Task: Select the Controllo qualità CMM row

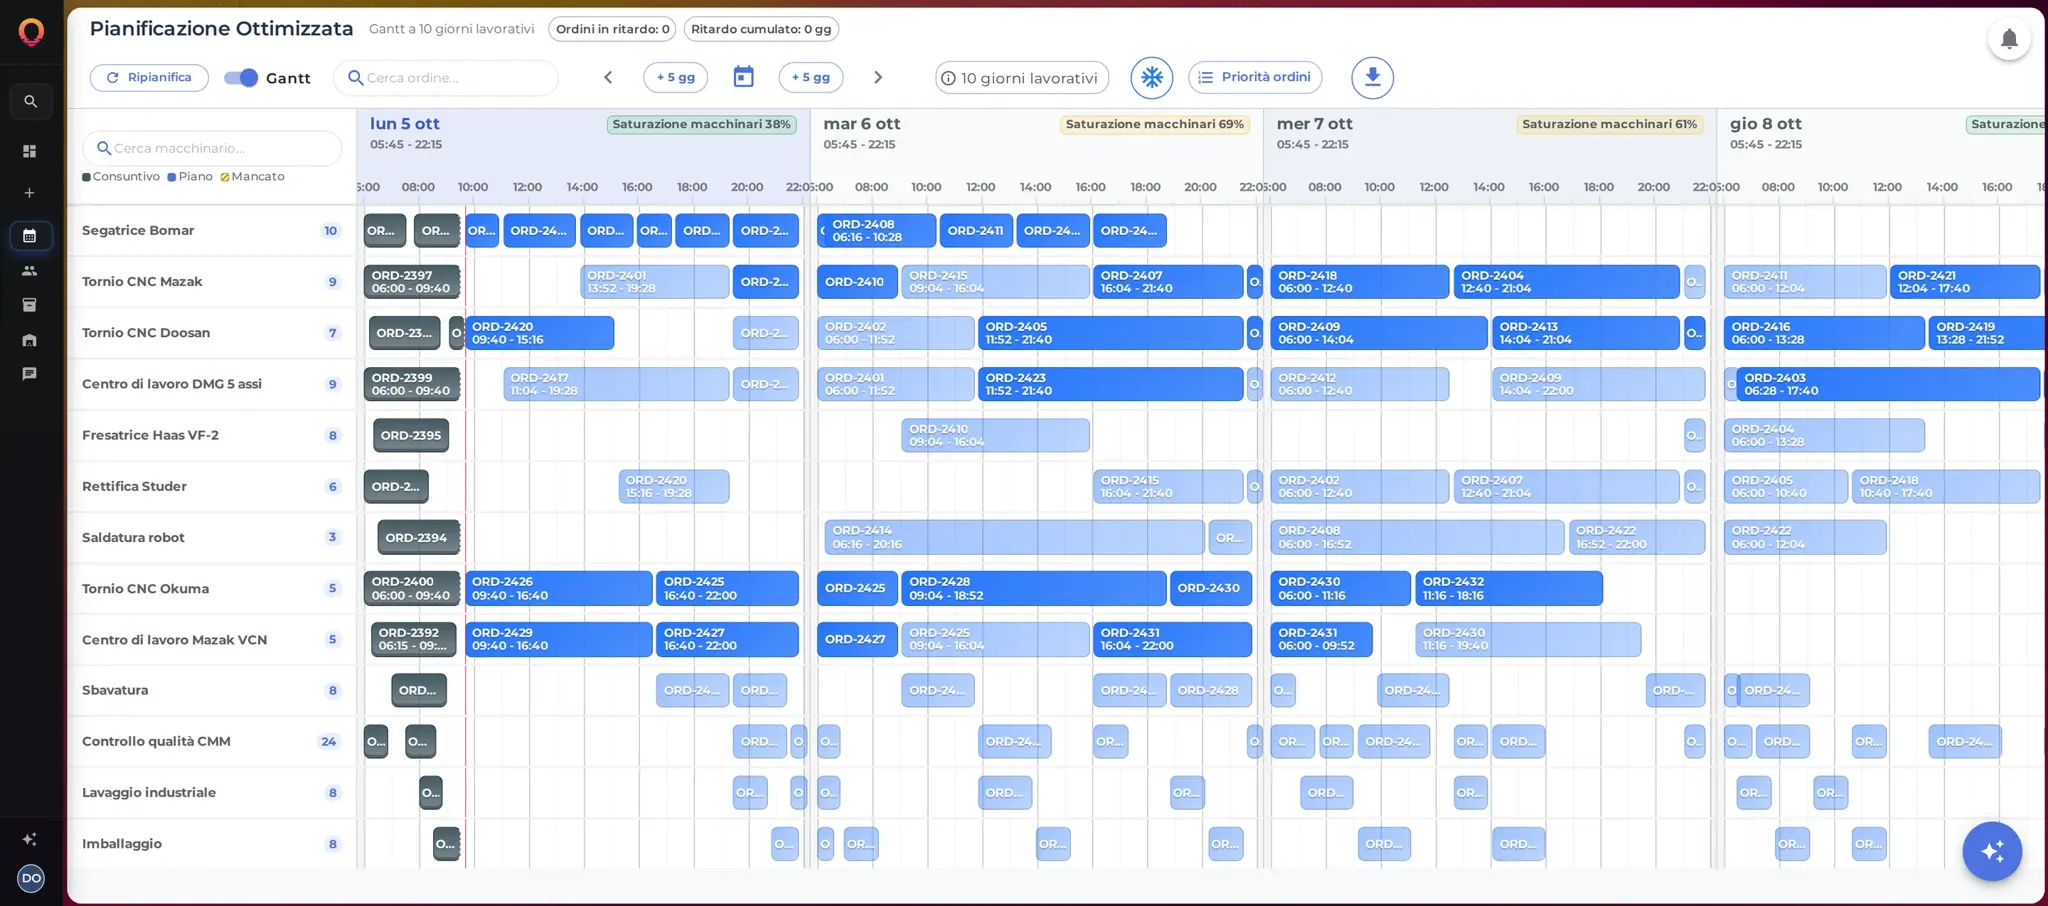Action: click(x=212, y=741)
